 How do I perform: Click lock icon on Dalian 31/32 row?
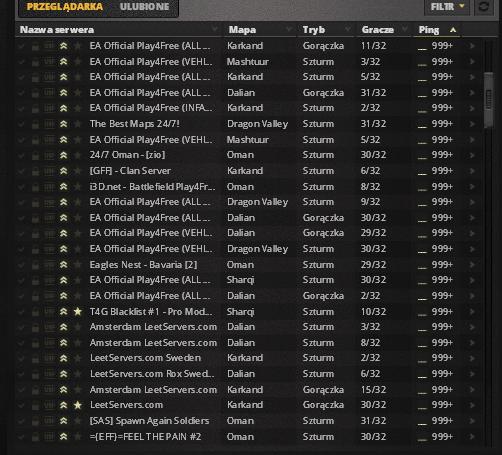[x=35, y=93]
